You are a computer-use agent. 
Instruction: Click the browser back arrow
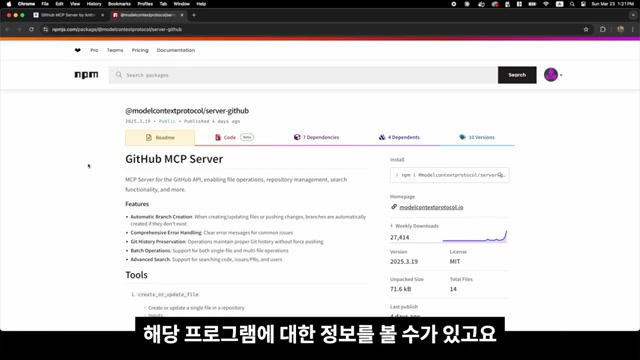click(7, 29)
